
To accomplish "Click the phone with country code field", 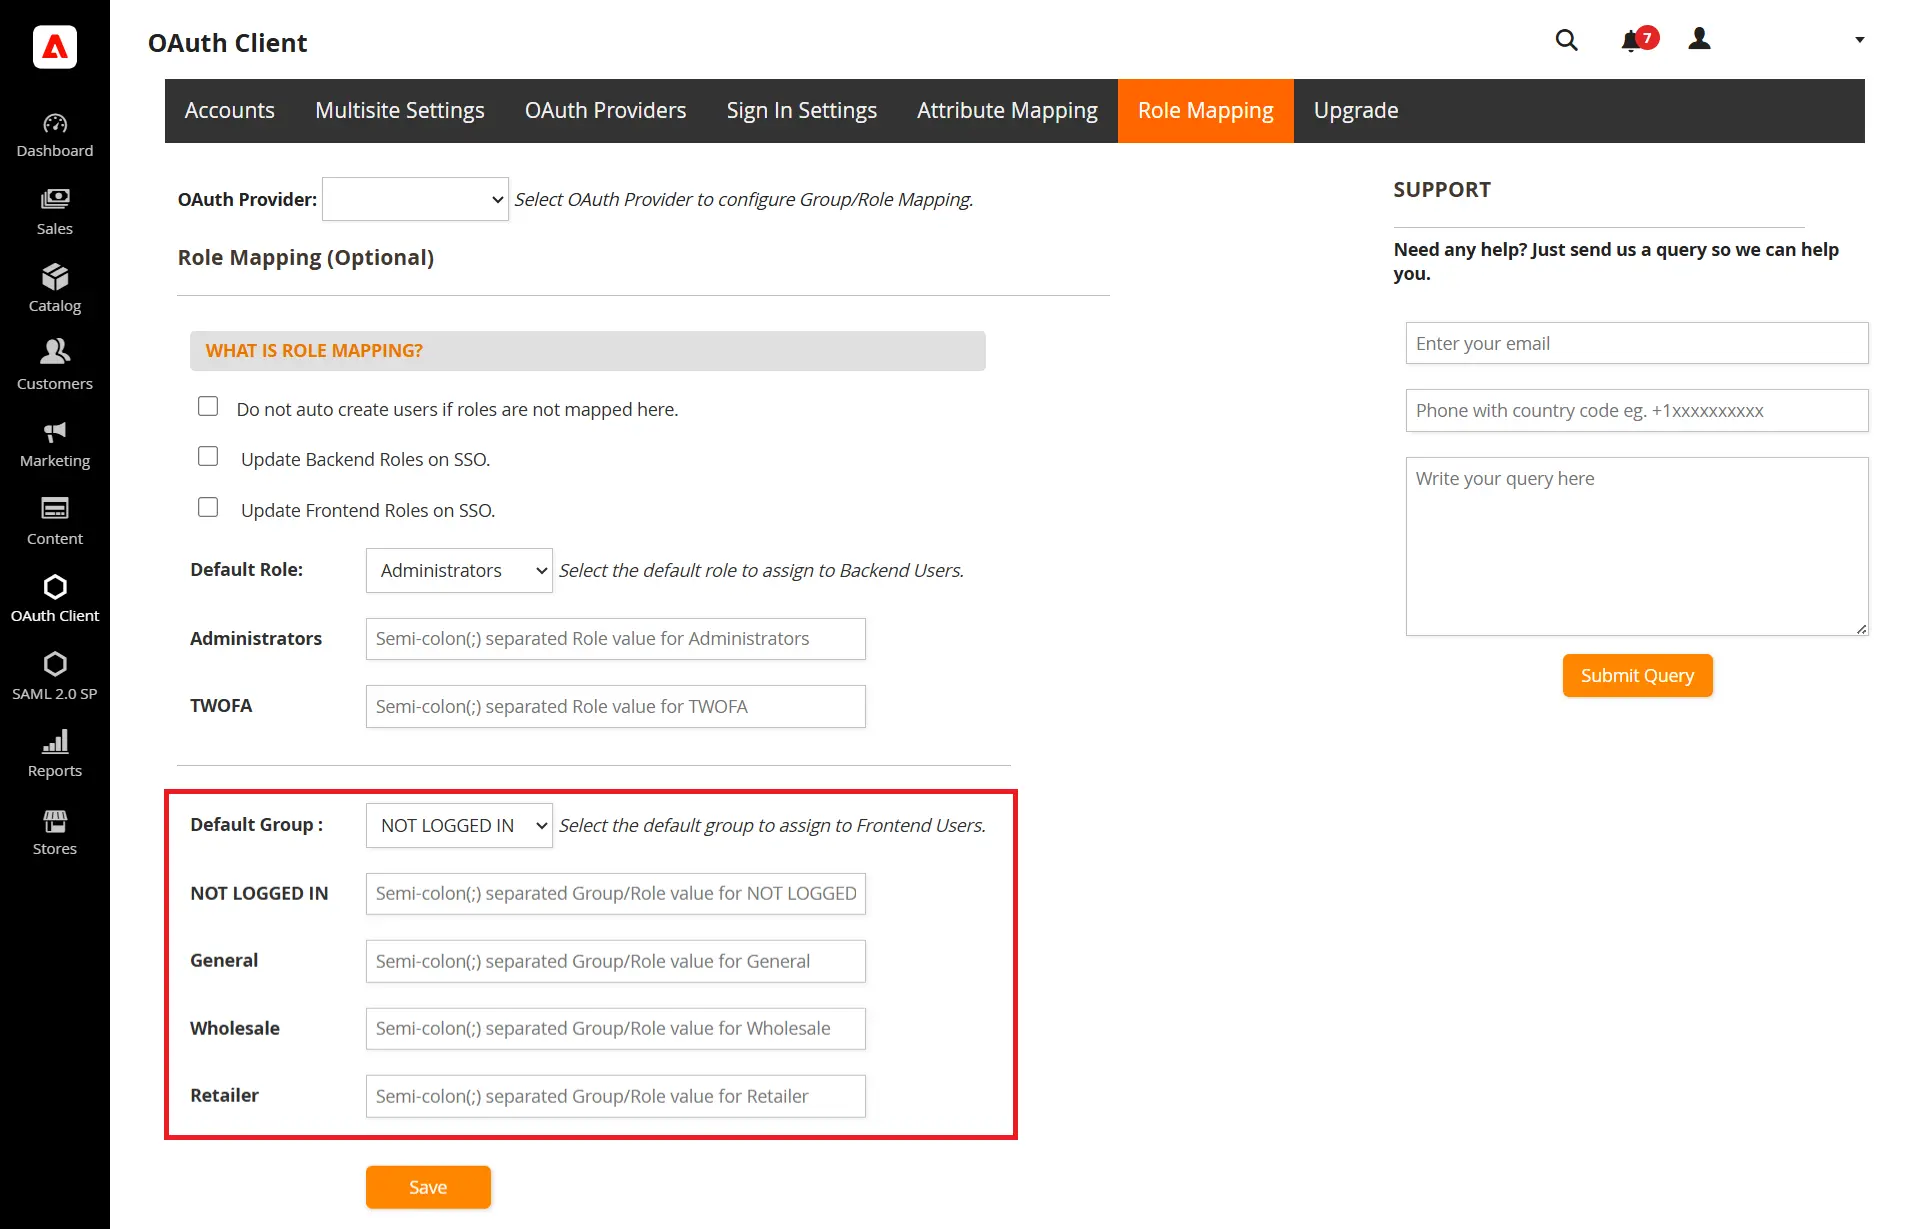I will (1637, 410).
